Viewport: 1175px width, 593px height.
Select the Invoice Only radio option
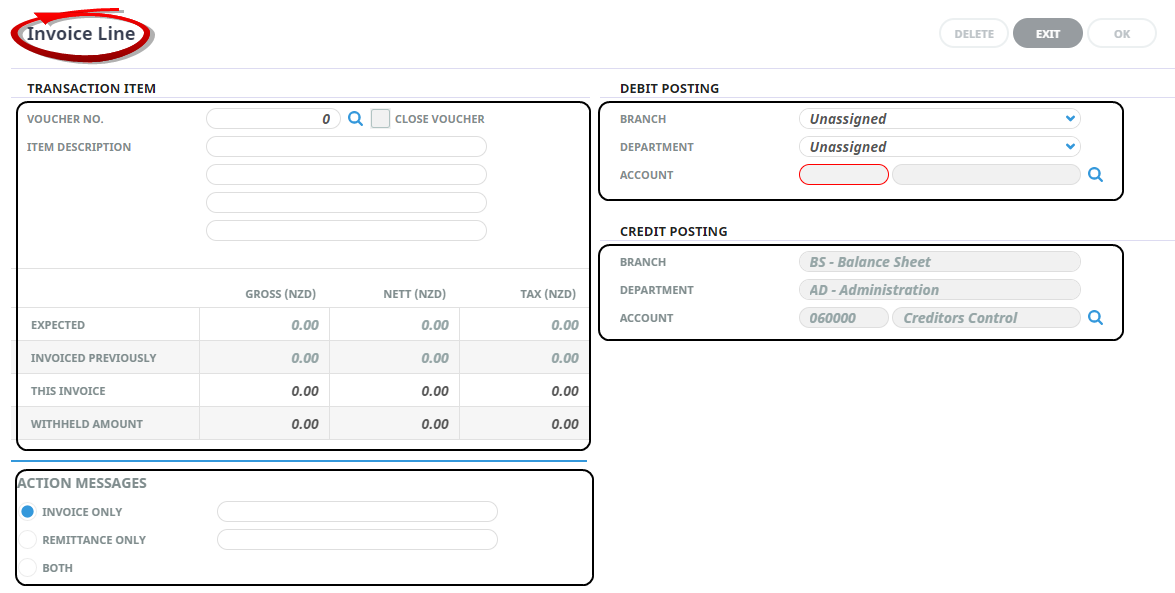tap(28, 512)
